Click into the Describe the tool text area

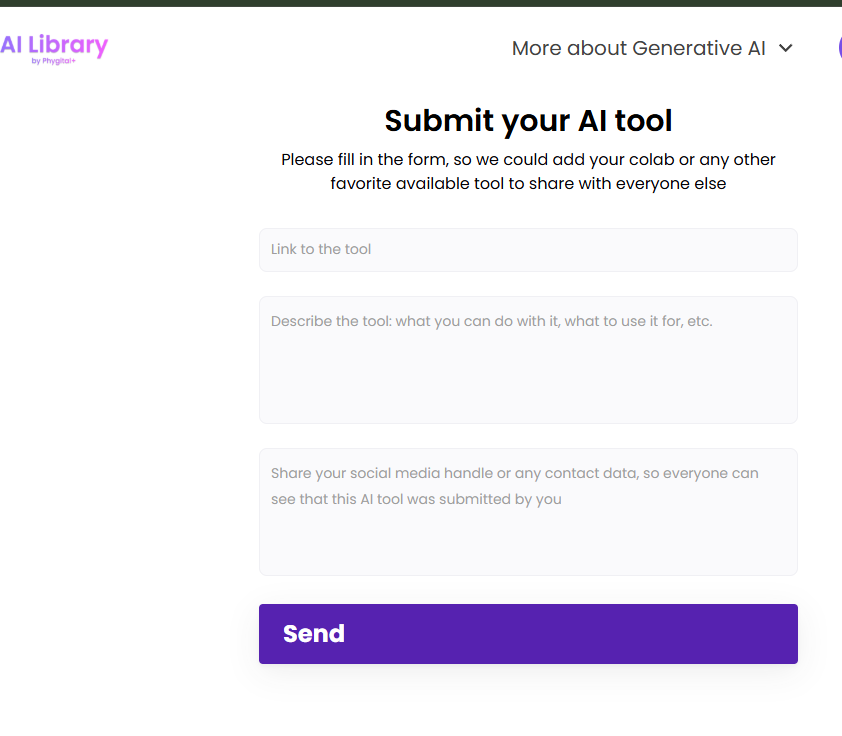(x=528, y=360)
